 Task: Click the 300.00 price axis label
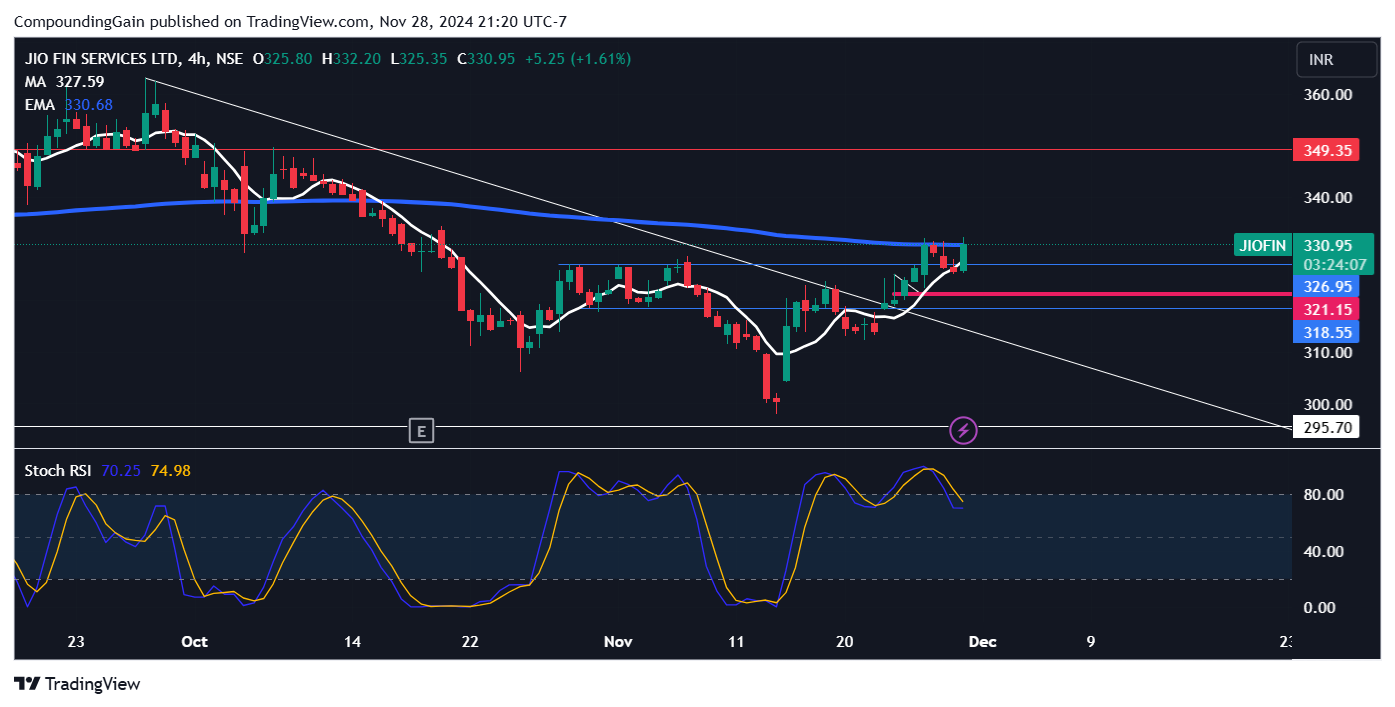(x=1328, y=405)
